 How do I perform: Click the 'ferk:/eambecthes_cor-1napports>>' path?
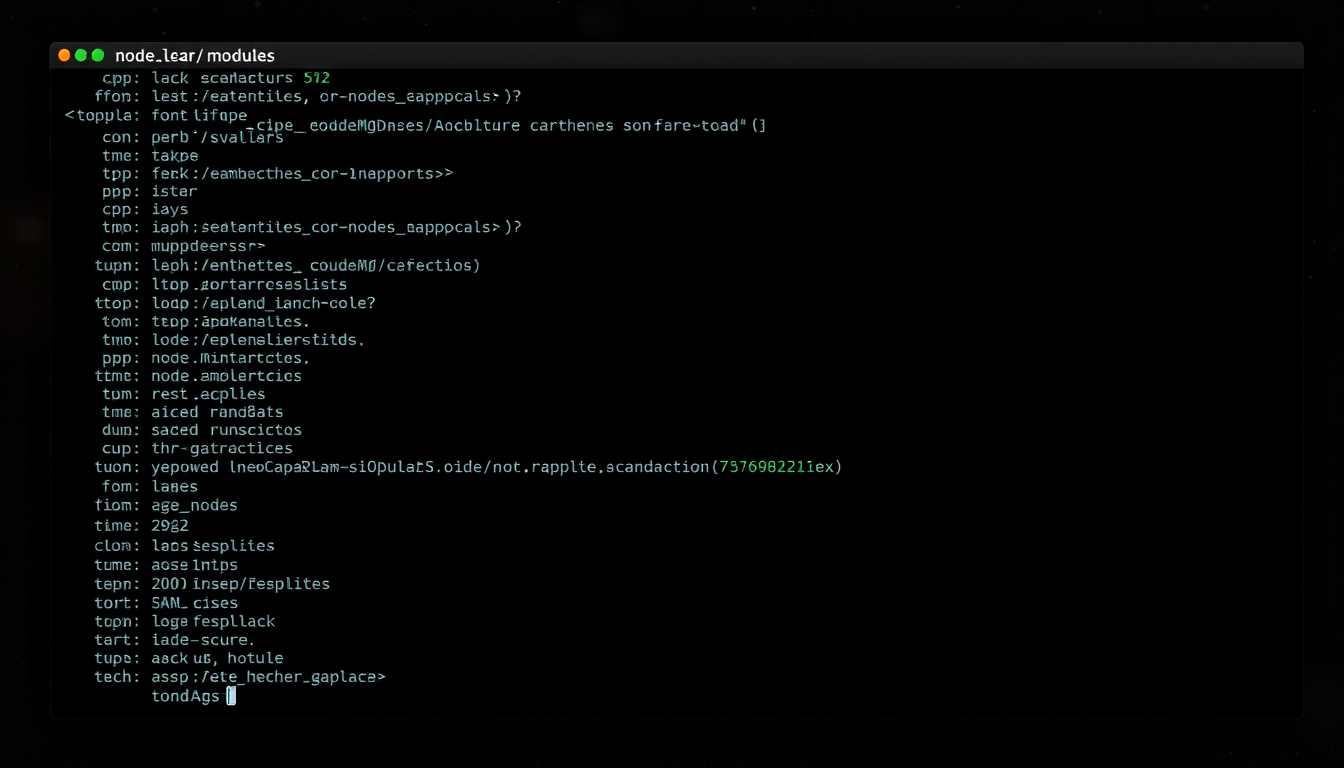point(302,173)
